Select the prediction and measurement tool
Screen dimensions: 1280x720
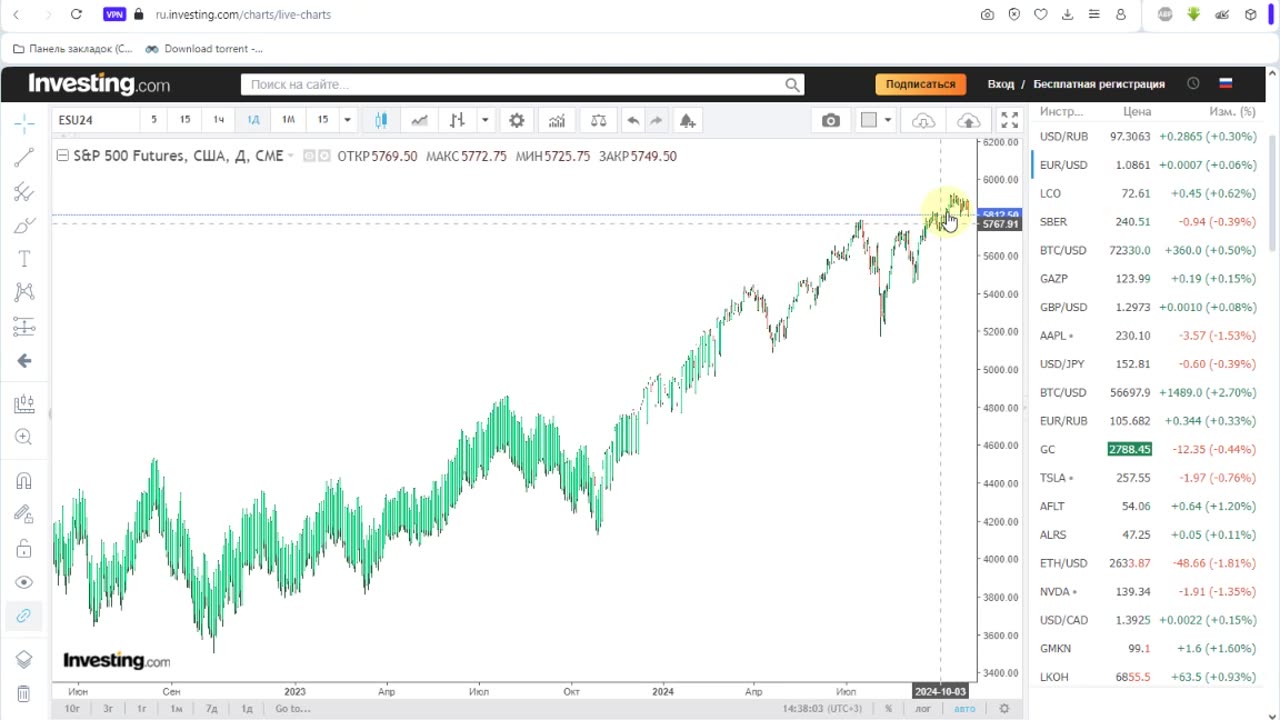pos(24,326)
